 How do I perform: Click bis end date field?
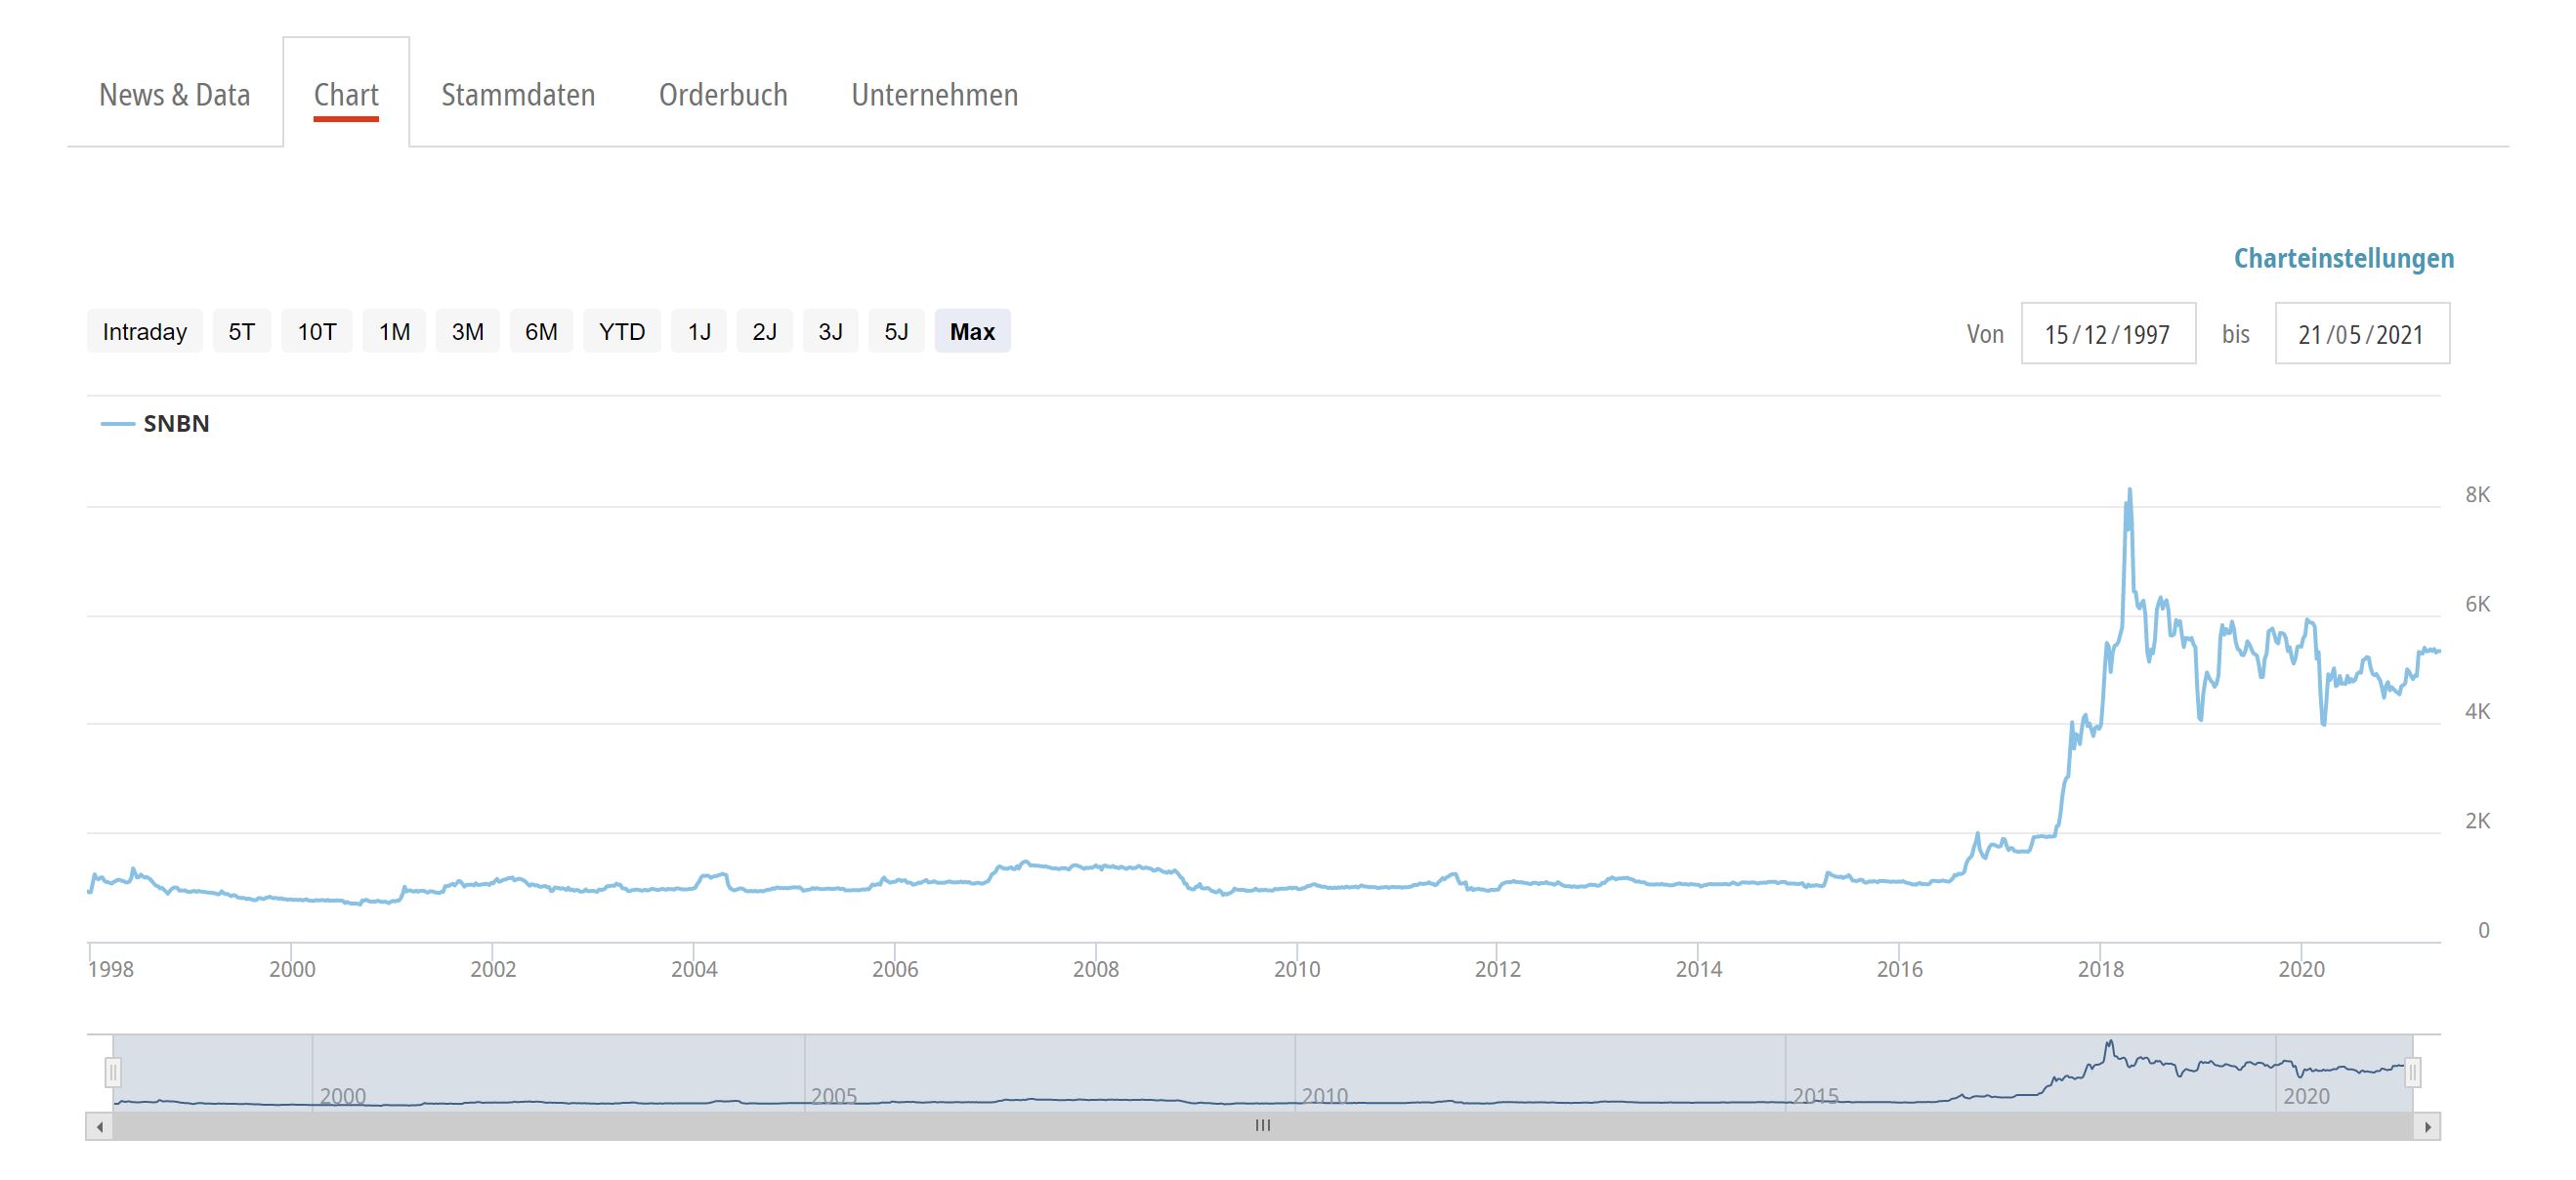(2361, 334)
